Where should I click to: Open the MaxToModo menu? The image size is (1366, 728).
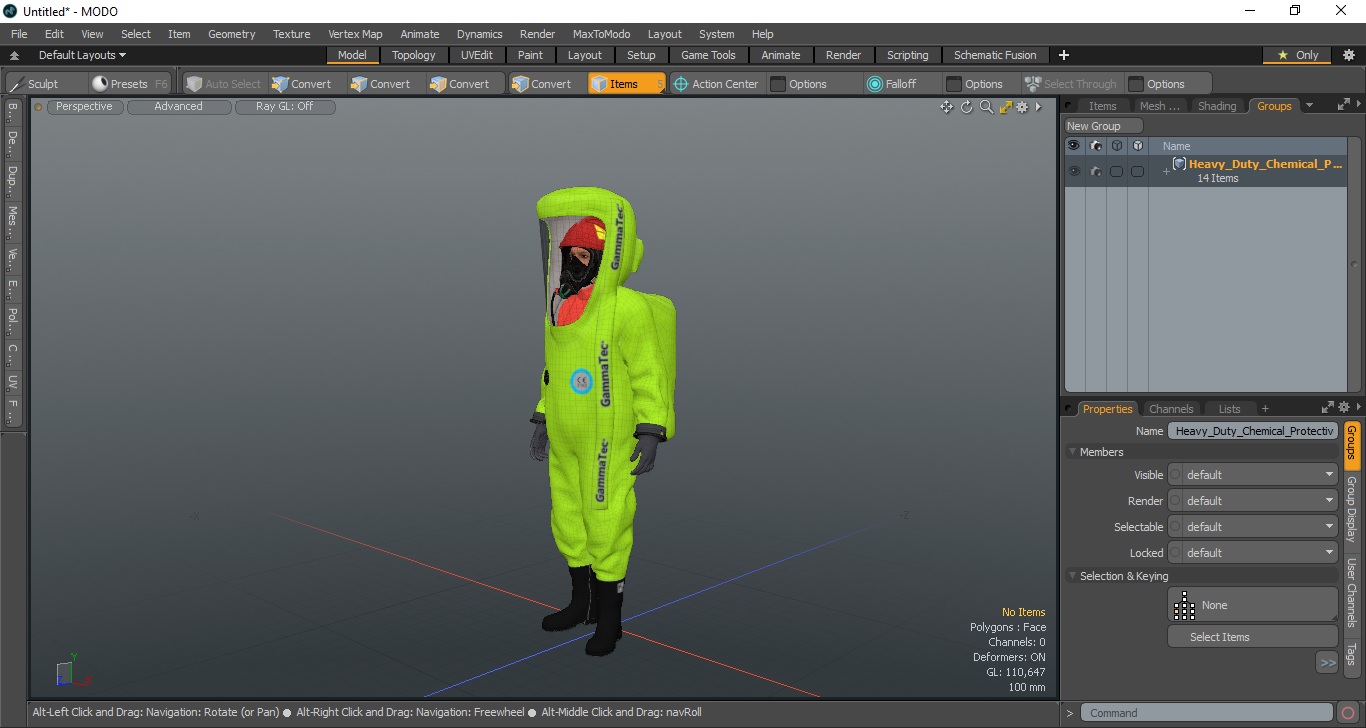(x=601, y=34)
